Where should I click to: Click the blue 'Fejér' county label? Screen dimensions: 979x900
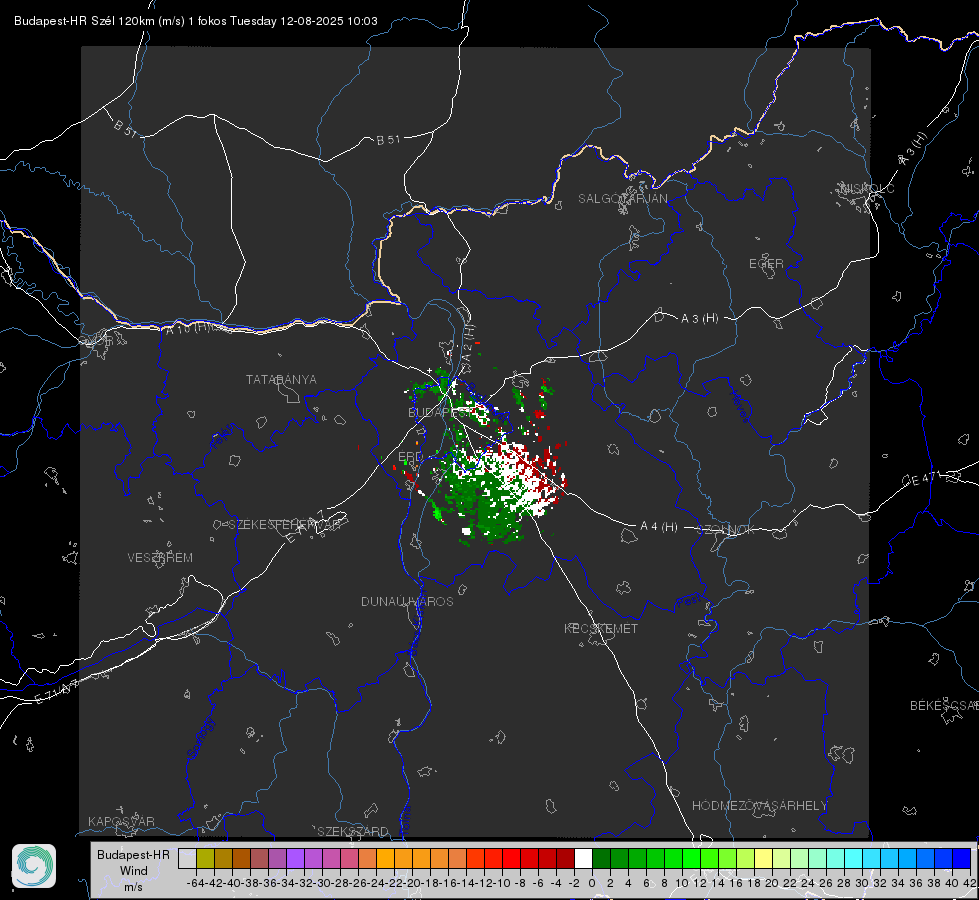click(224, 437)
